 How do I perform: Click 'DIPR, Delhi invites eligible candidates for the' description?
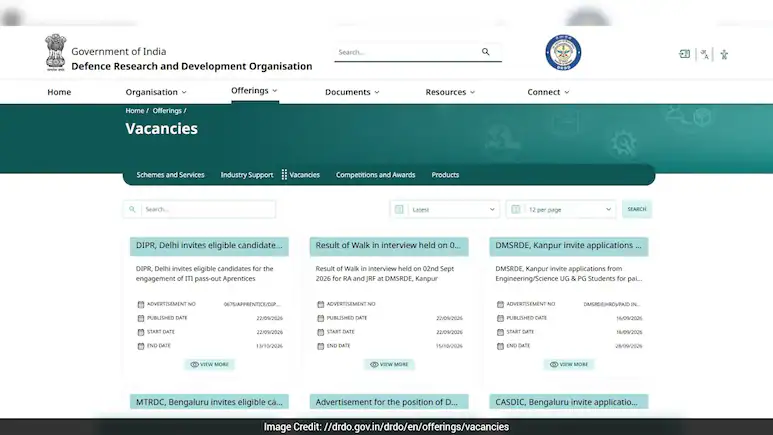[204, 269]
